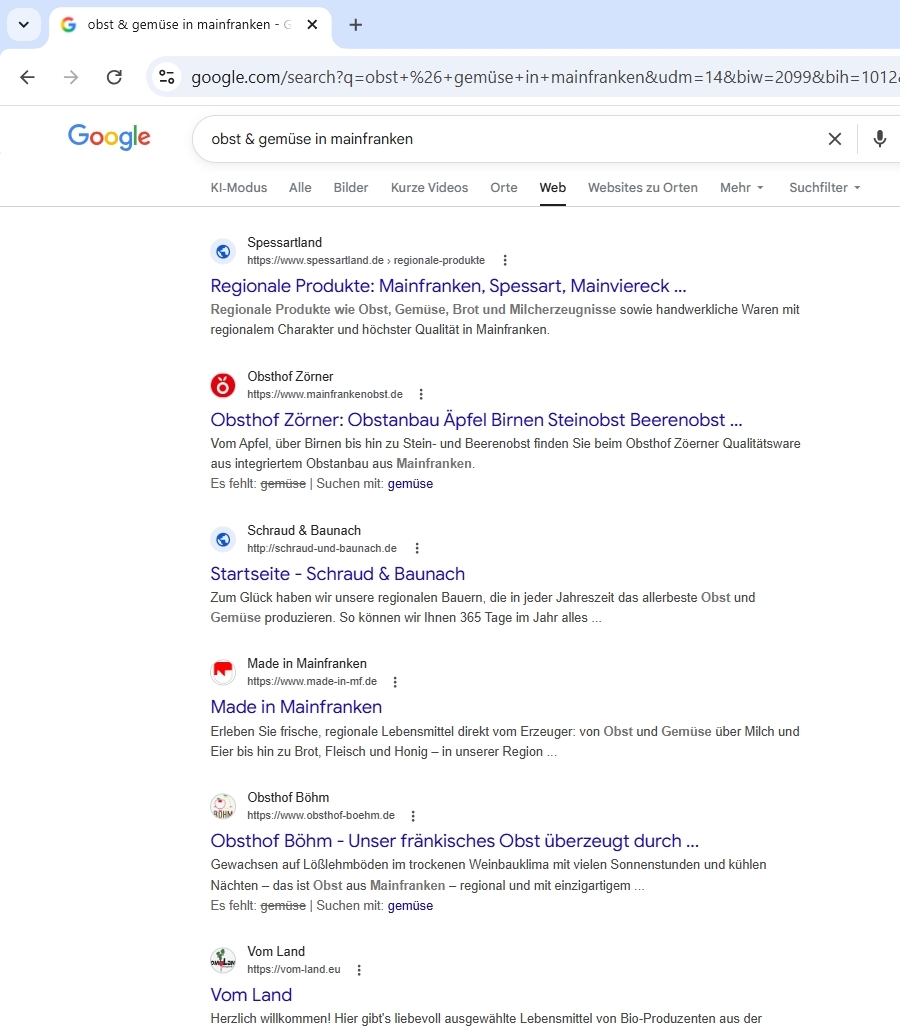Open the tab search chevron dropdown
Screen dimensions: 900x1030
(24, 25)
